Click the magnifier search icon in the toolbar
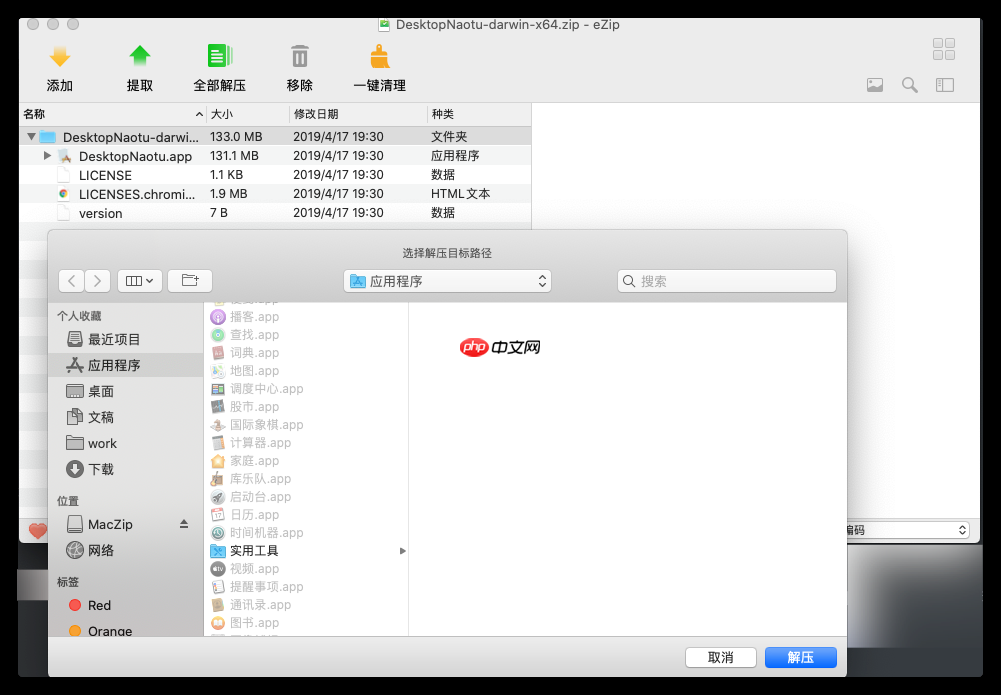This screenshot has height=695, width=1001. pos(909,85)
